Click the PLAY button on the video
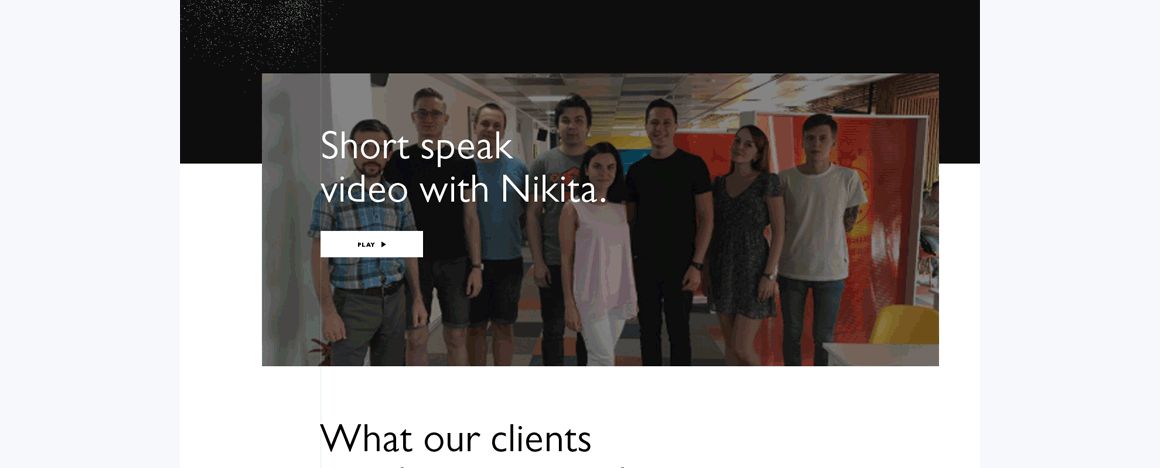The width and height of the screenshot is (1160, 468). point(371,244)
